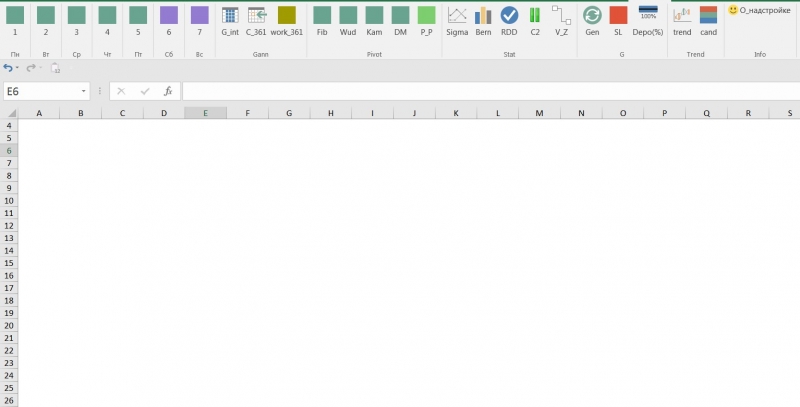800x407 pixels.
Task: Click the cand colored bars icon
Action: (x=708, y=15)
